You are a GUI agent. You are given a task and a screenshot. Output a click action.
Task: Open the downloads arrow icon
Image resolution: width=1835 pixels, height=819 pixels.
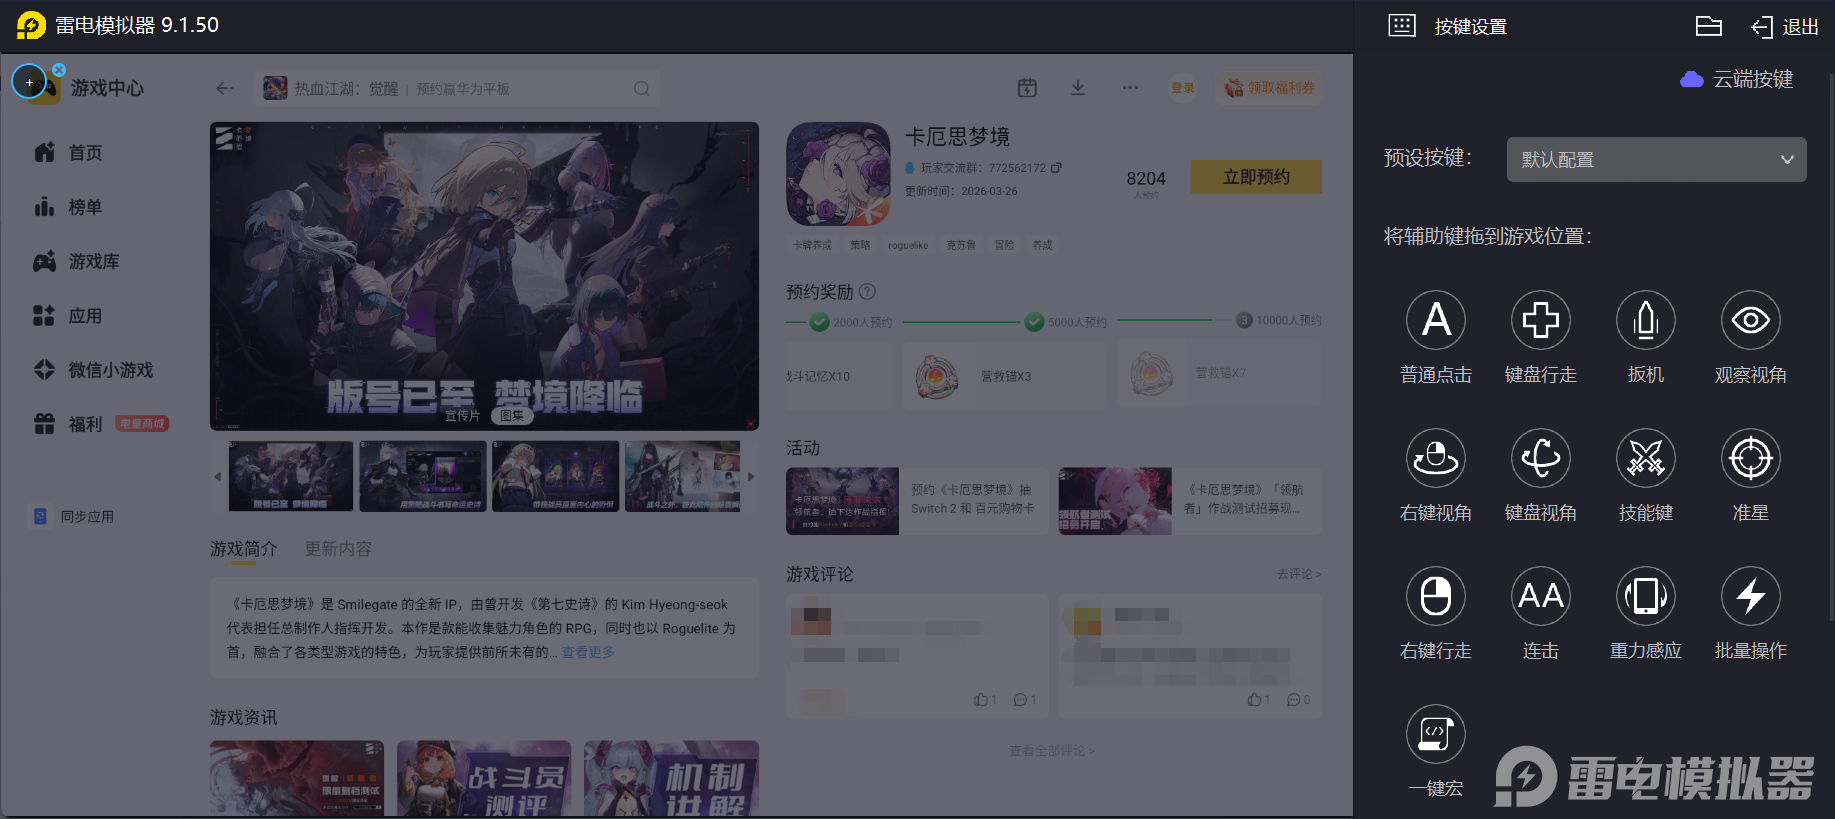1078,88
